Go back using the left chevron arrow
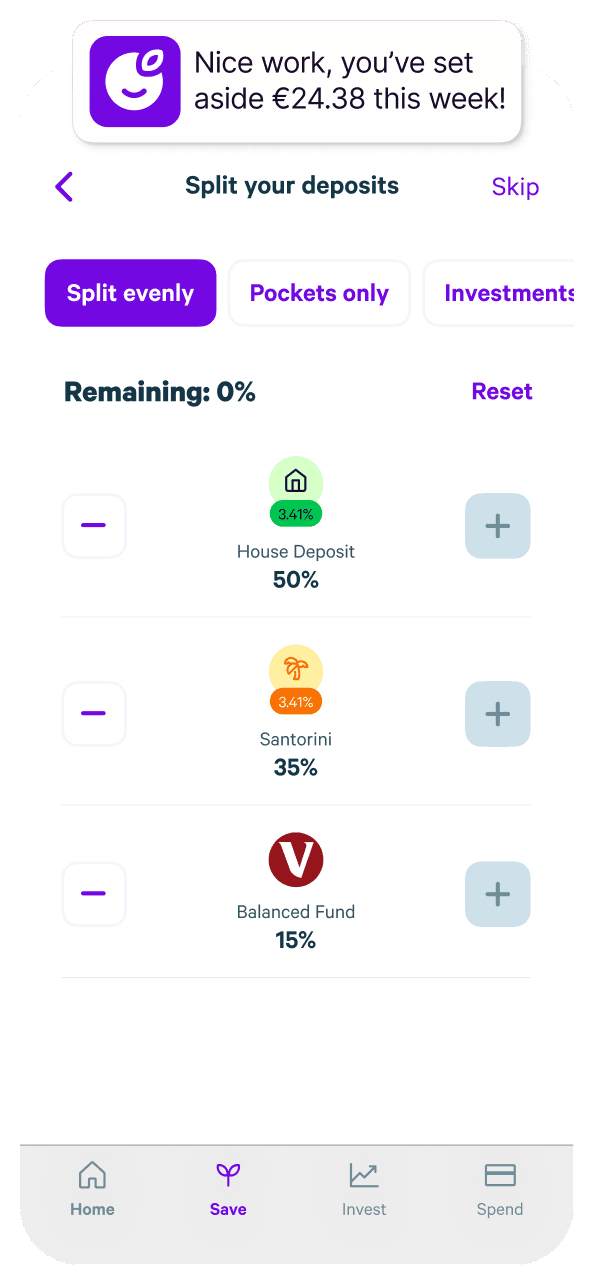The image size is (594, 1285). [64, 187]
